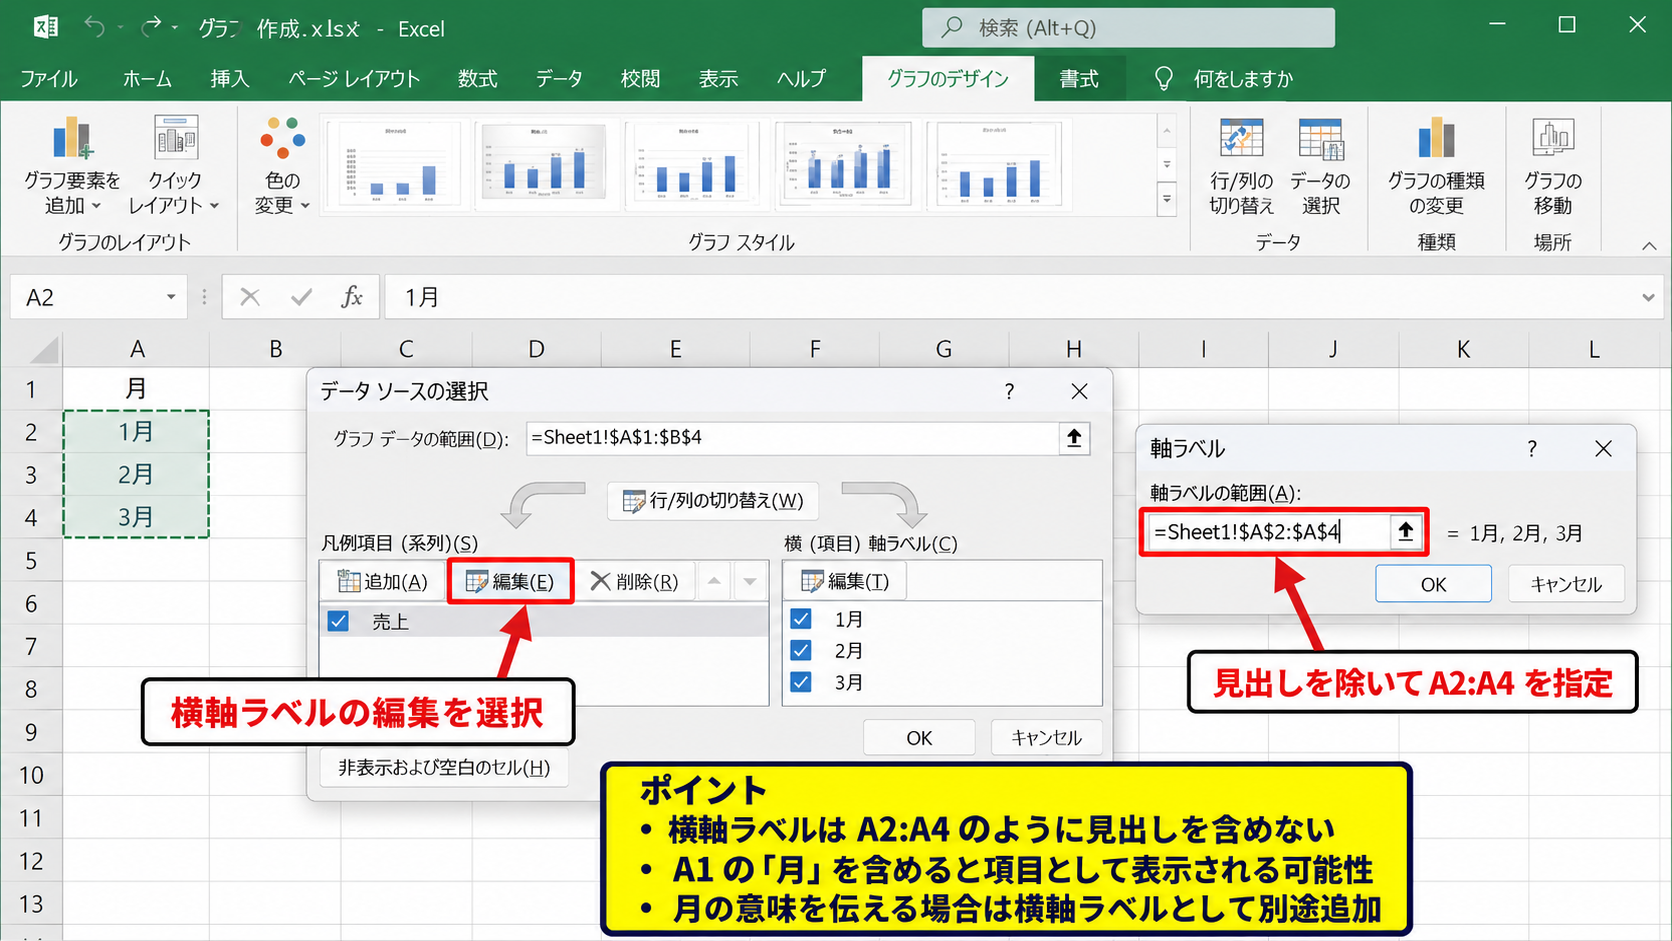1672x941 pixels.
Task: Click 追加(A) series button
Action: pyautogui.click(x=383, y=581)
